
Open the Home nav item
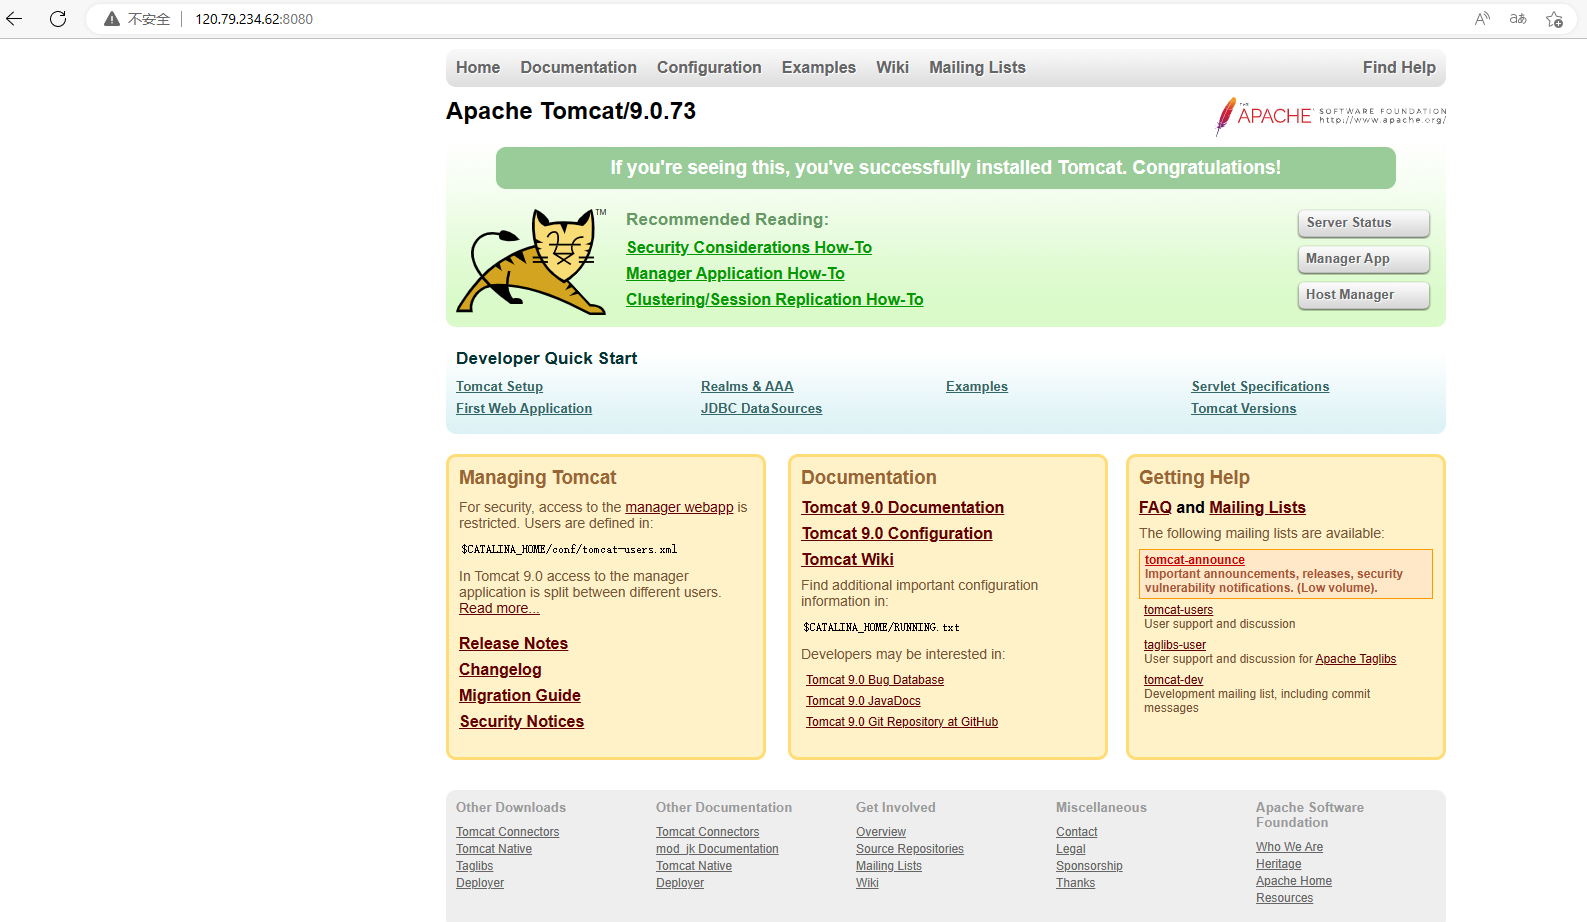[478, 67]
